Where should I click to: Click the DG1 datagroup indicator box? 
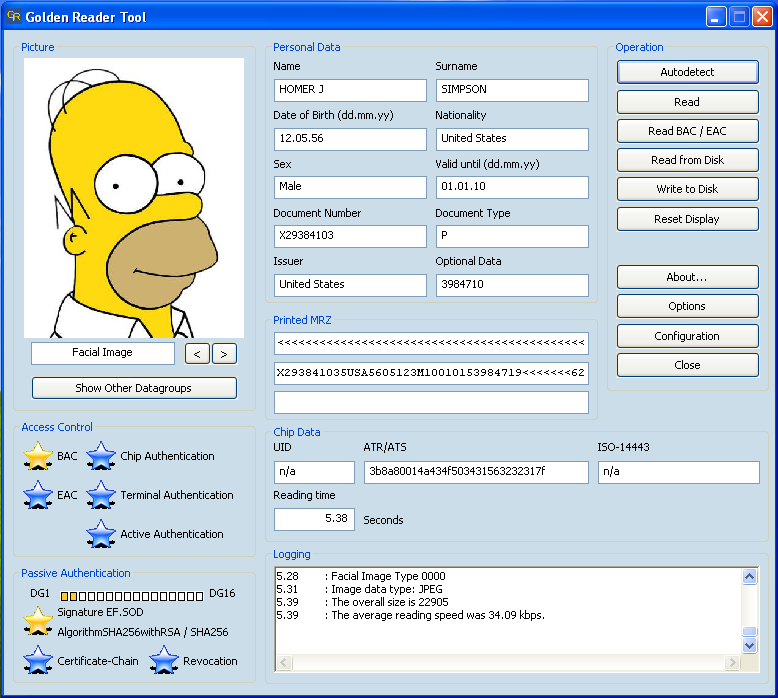click(64, 596)
